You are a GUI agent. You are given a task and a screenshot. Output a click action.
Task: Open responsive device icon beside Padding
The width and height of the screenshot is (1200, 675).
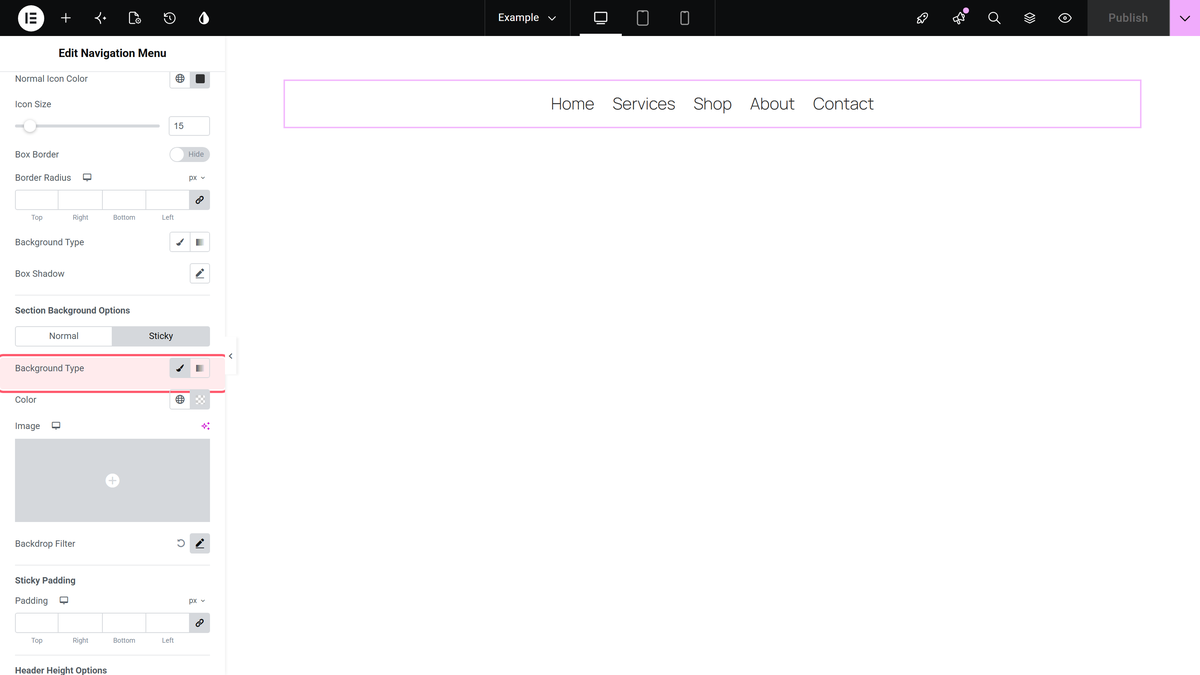(x=64, y=601)
